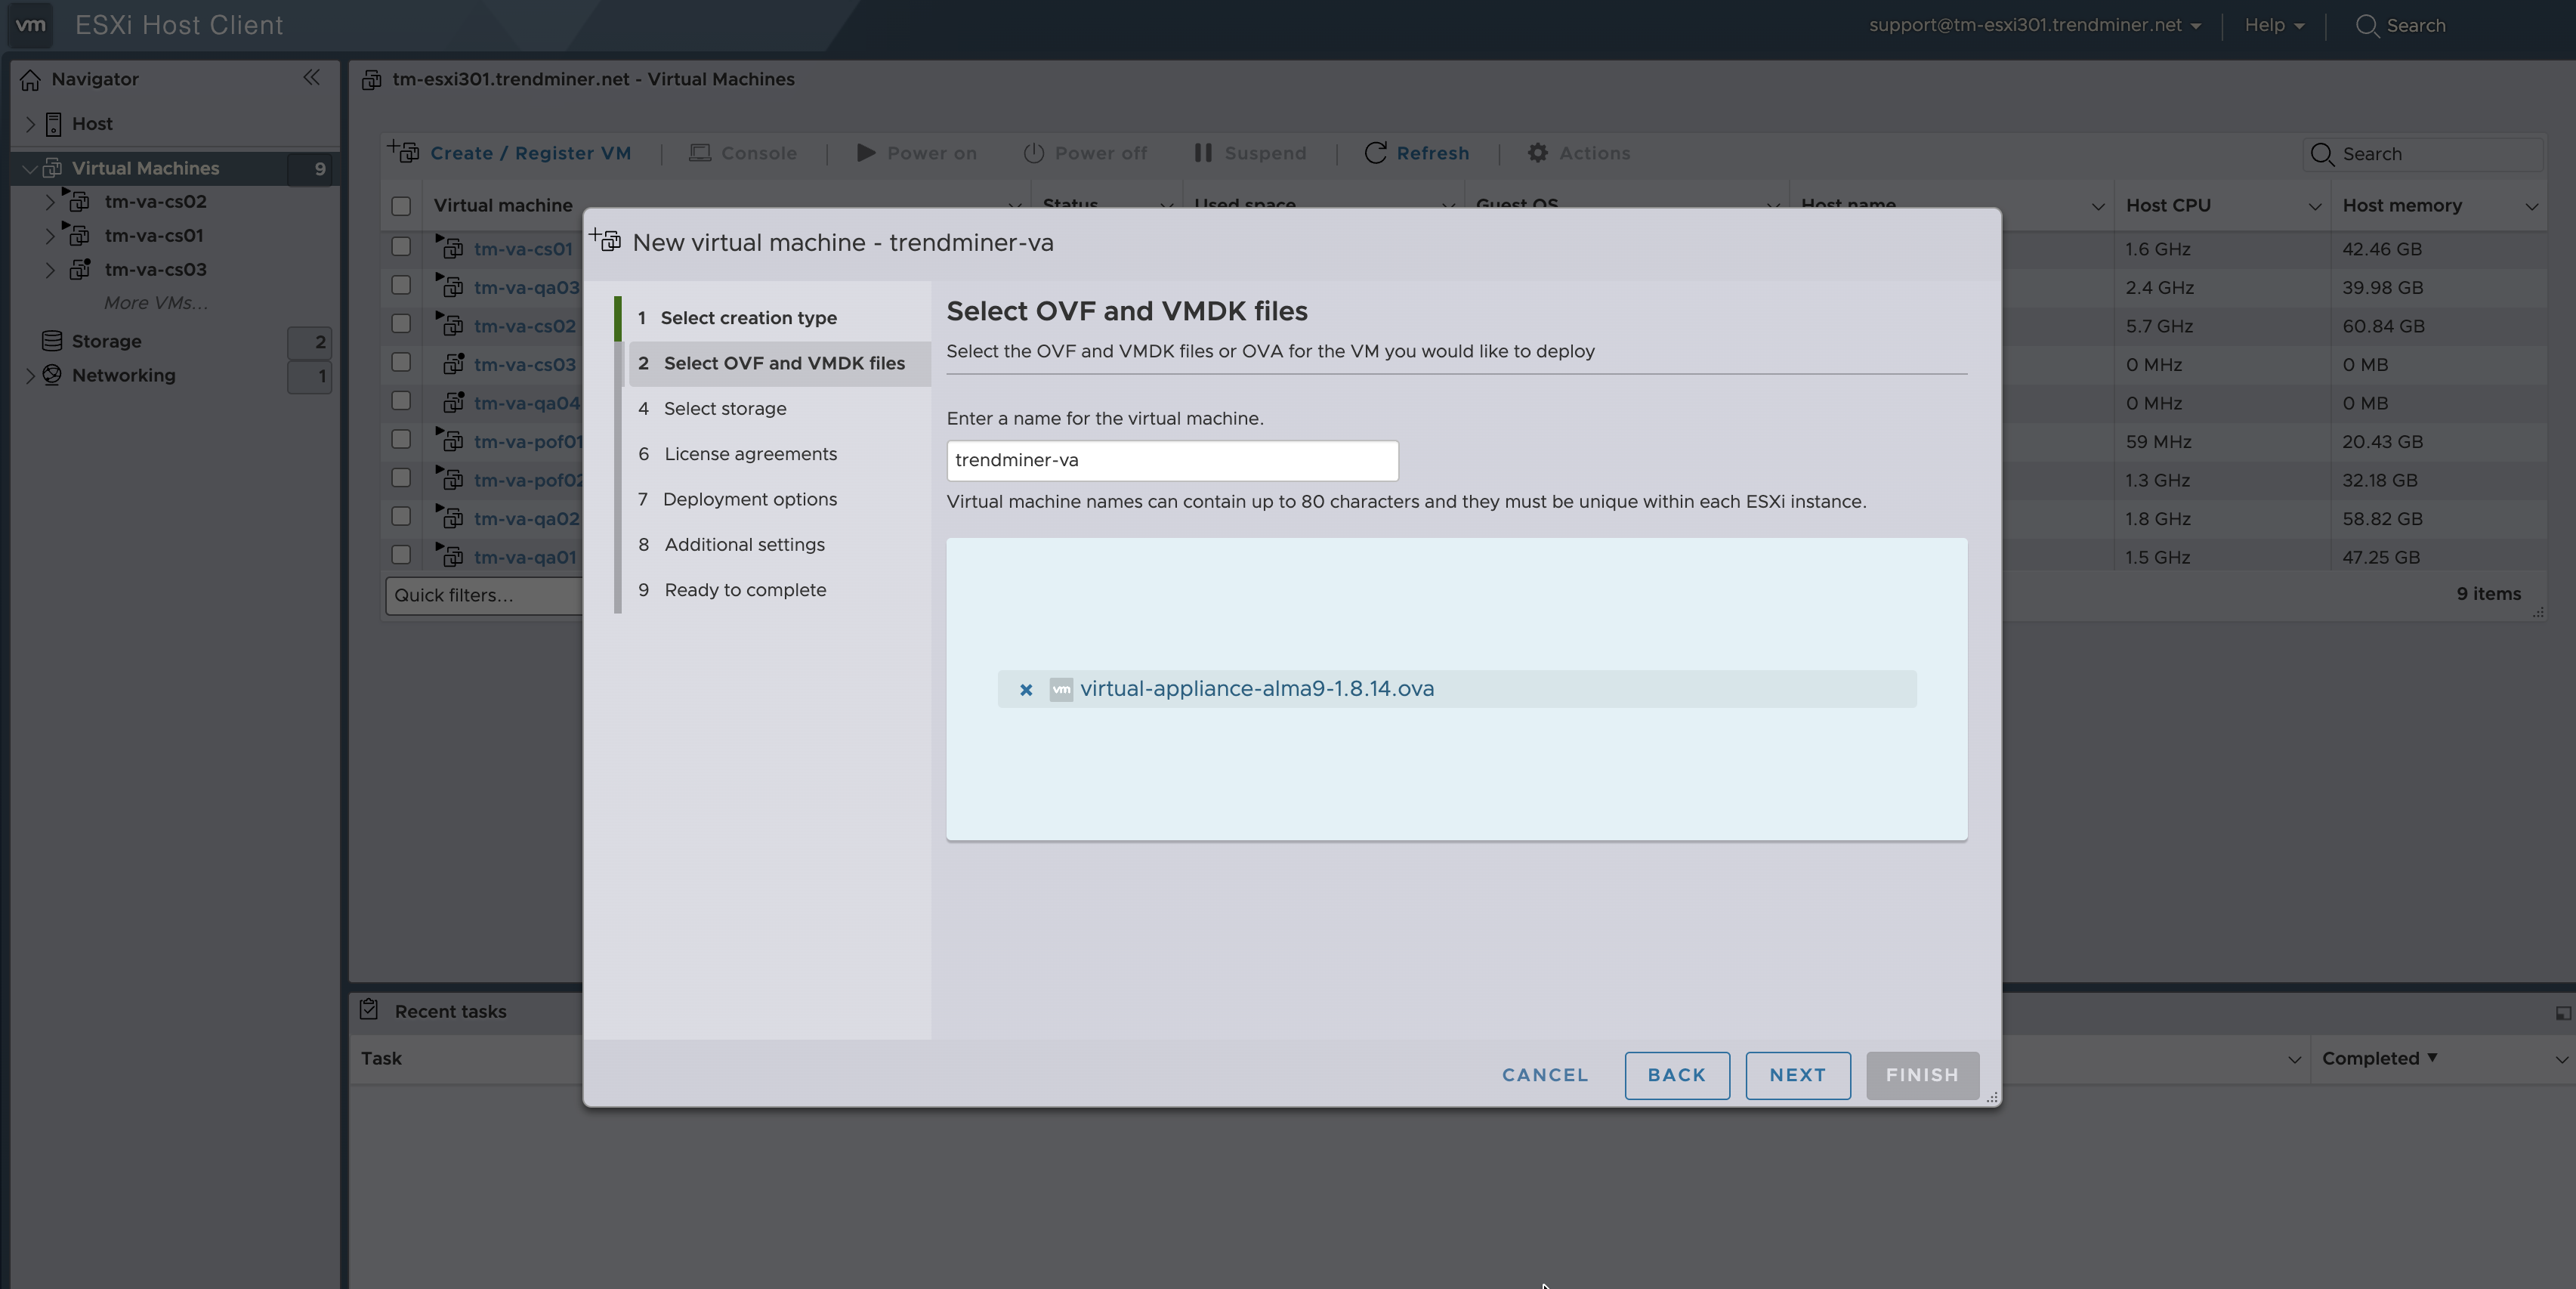
Task: Click the search magnifier in top bar
Action: pyautogui.click(x=2366, y=26)
